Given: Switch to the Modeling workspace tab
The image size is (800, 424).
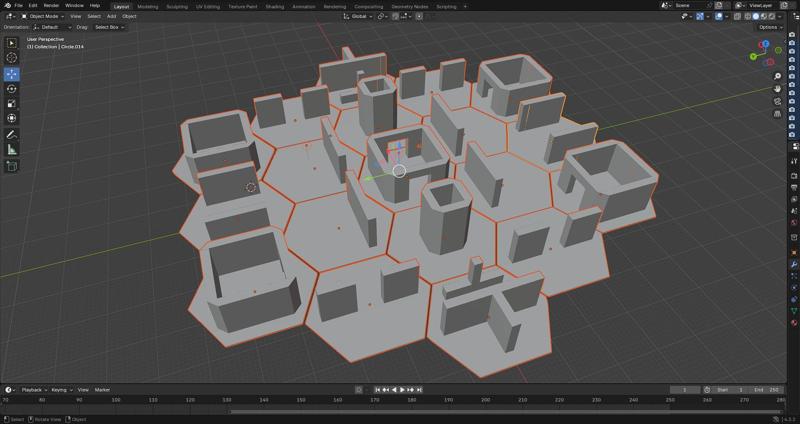Looking at the screenshot, I should [x=147, y=7].
